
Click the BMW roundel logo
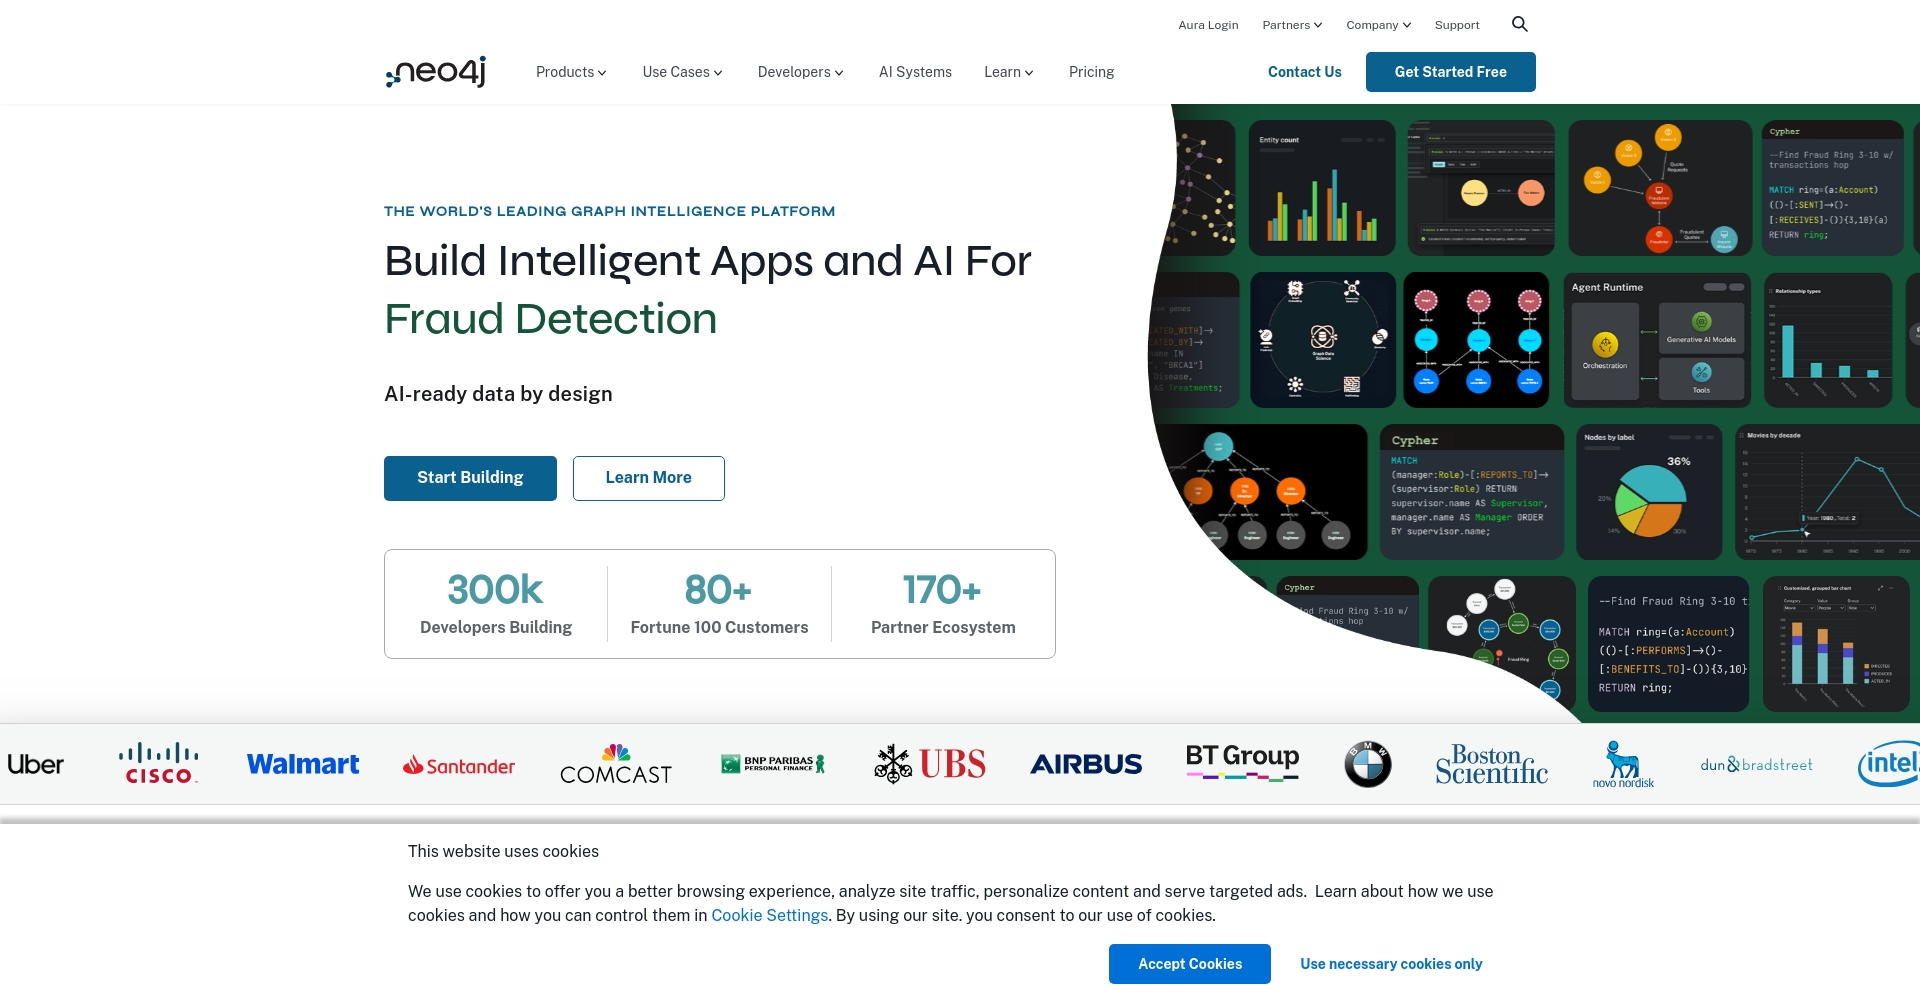[x=1367, y=765]
